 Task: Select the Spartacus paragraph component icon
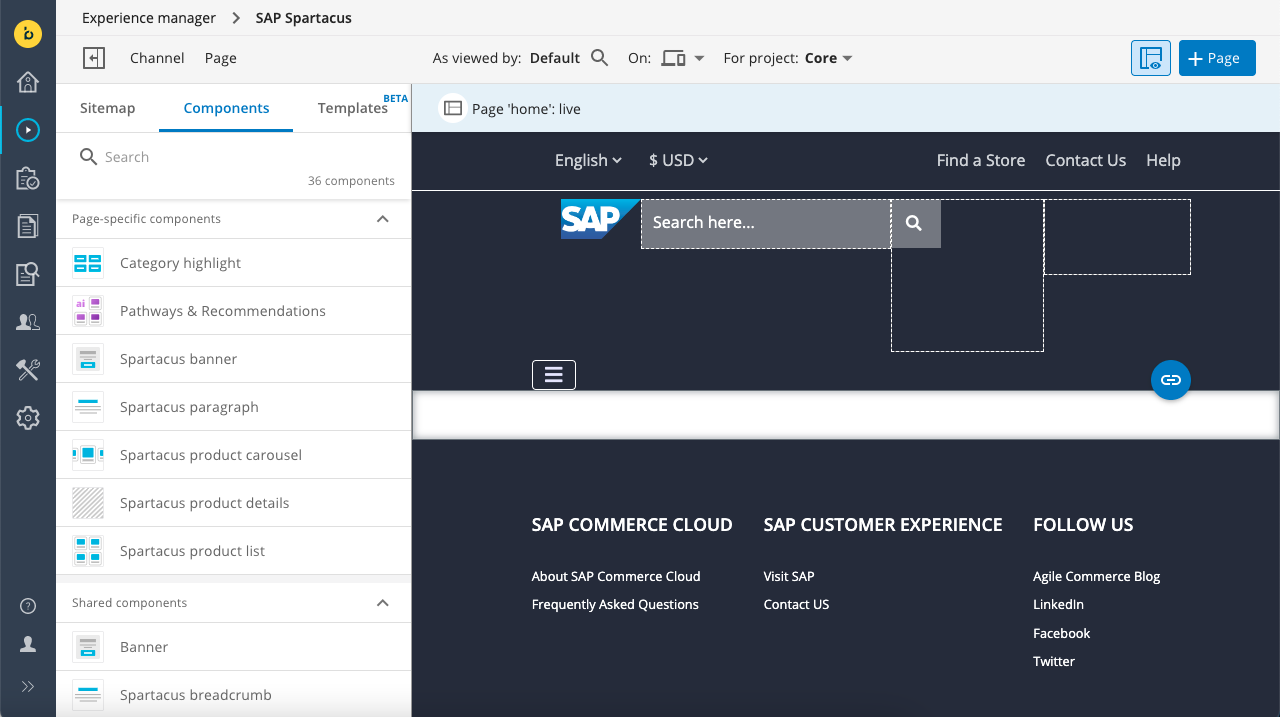[x=88, y=407]
